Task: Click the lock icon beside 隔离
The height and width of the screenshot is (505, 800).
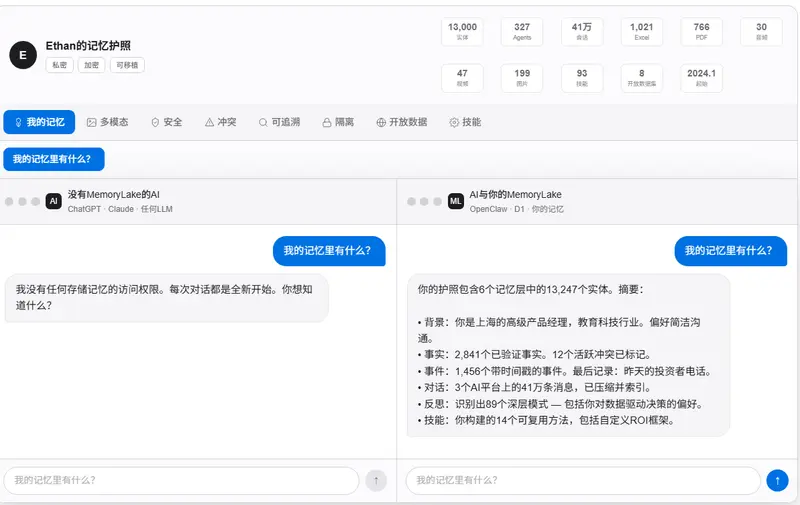Action: [327, 122]
